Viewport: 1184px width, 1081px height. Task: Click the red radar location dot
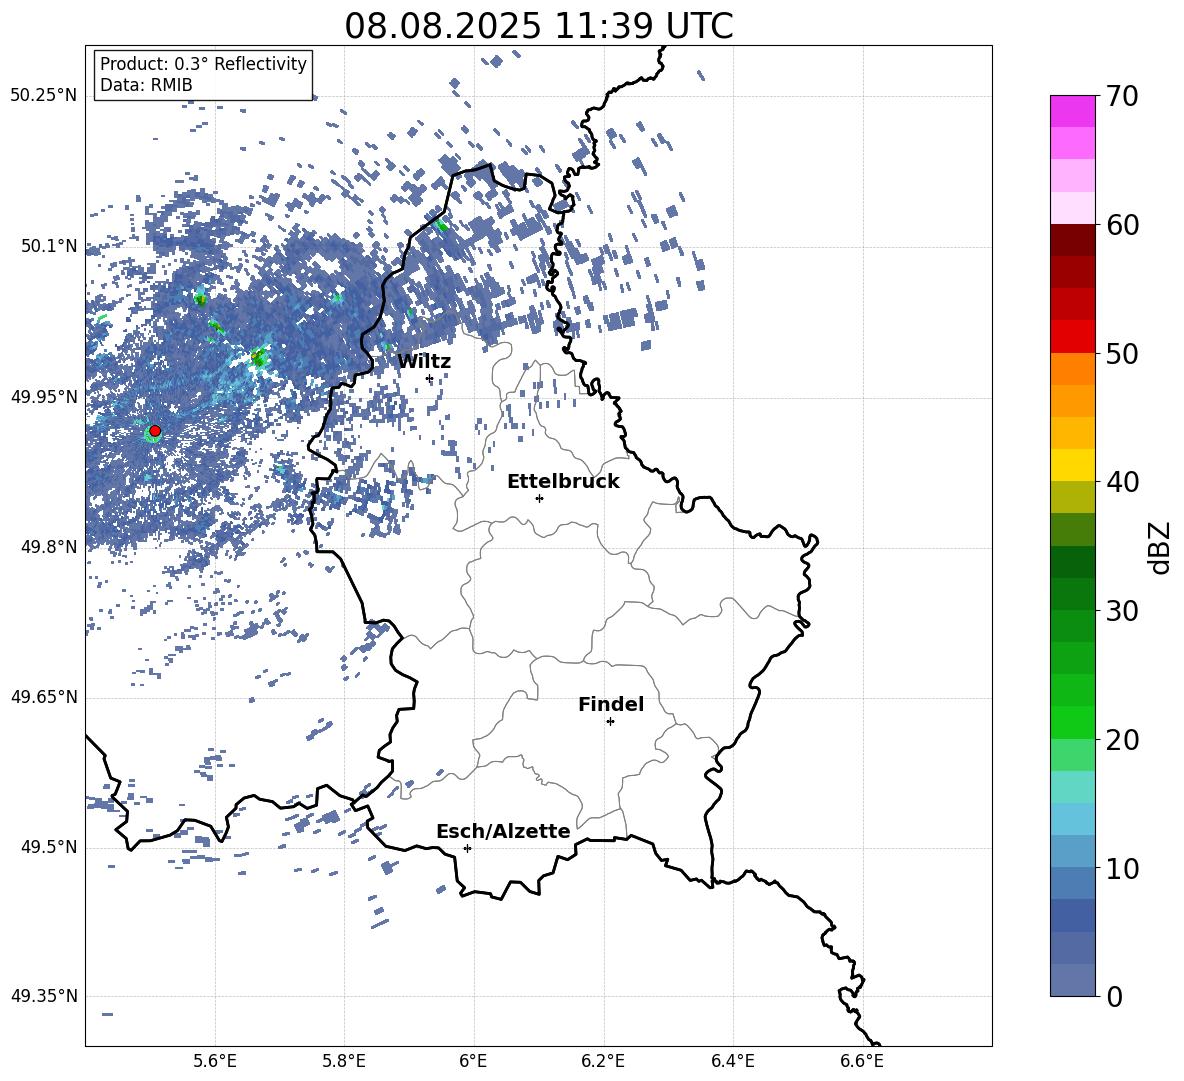pyautogui.click(x=155, y=431)
